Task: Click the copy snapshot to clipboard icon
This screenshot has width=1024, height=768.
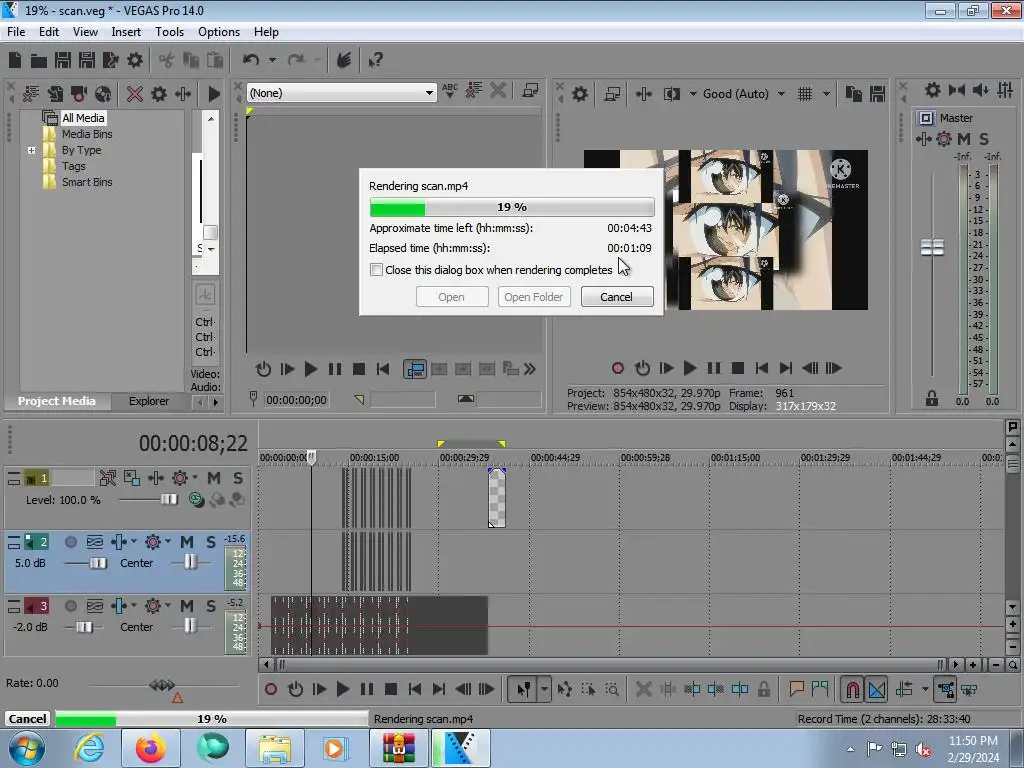Action: point(853,94)
